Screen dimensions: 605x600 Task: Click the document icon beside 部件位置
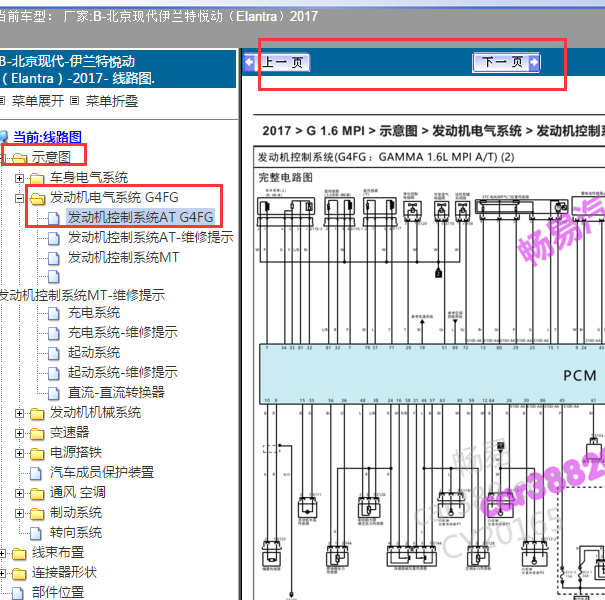coord(18,593)
